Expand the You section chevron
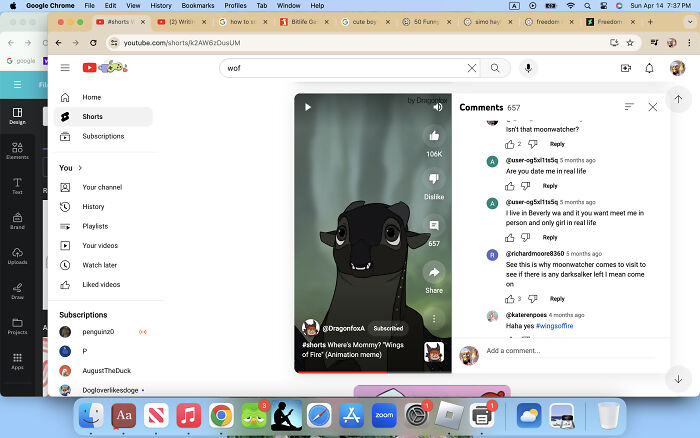The height and width of the screenshot is (438, 700). (79, 168)
